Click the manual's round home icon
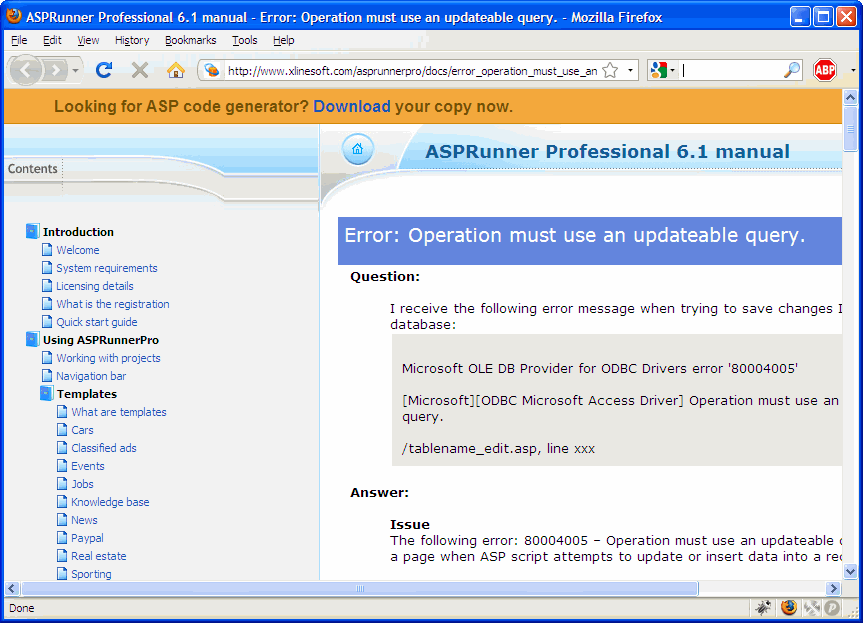This screenshot has width=863, height=623. (x=357, y=149)
